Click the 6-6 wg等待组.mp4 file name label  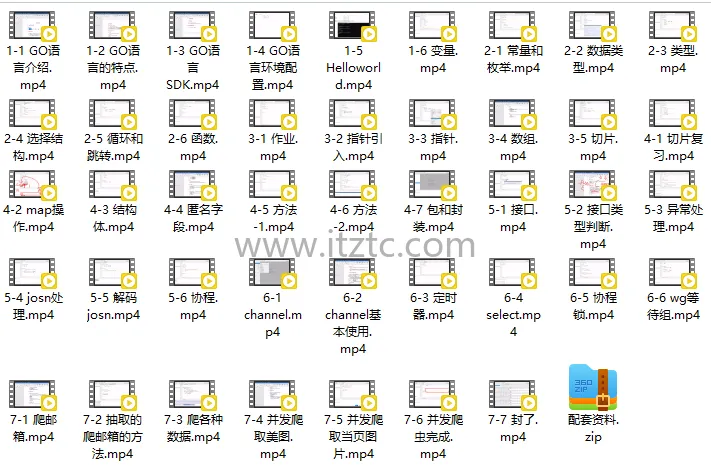(x=672, y=306)
